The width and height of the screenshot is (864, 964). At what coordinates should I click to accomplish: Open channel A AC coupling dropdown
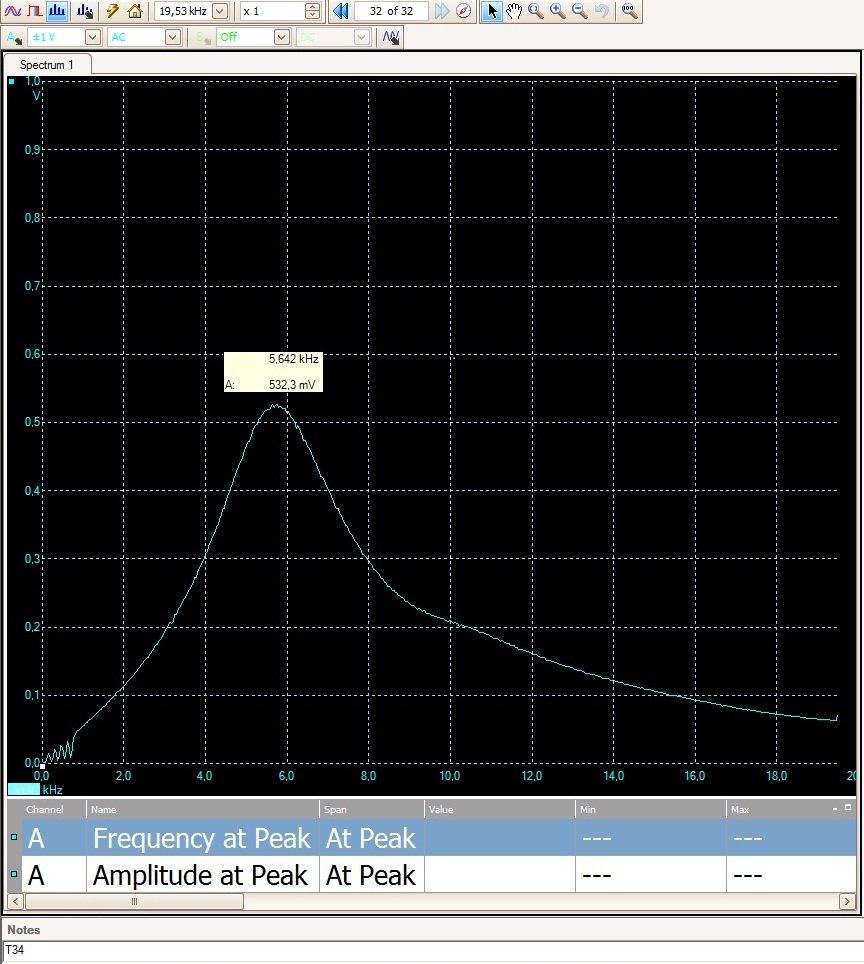coord(173,38)
